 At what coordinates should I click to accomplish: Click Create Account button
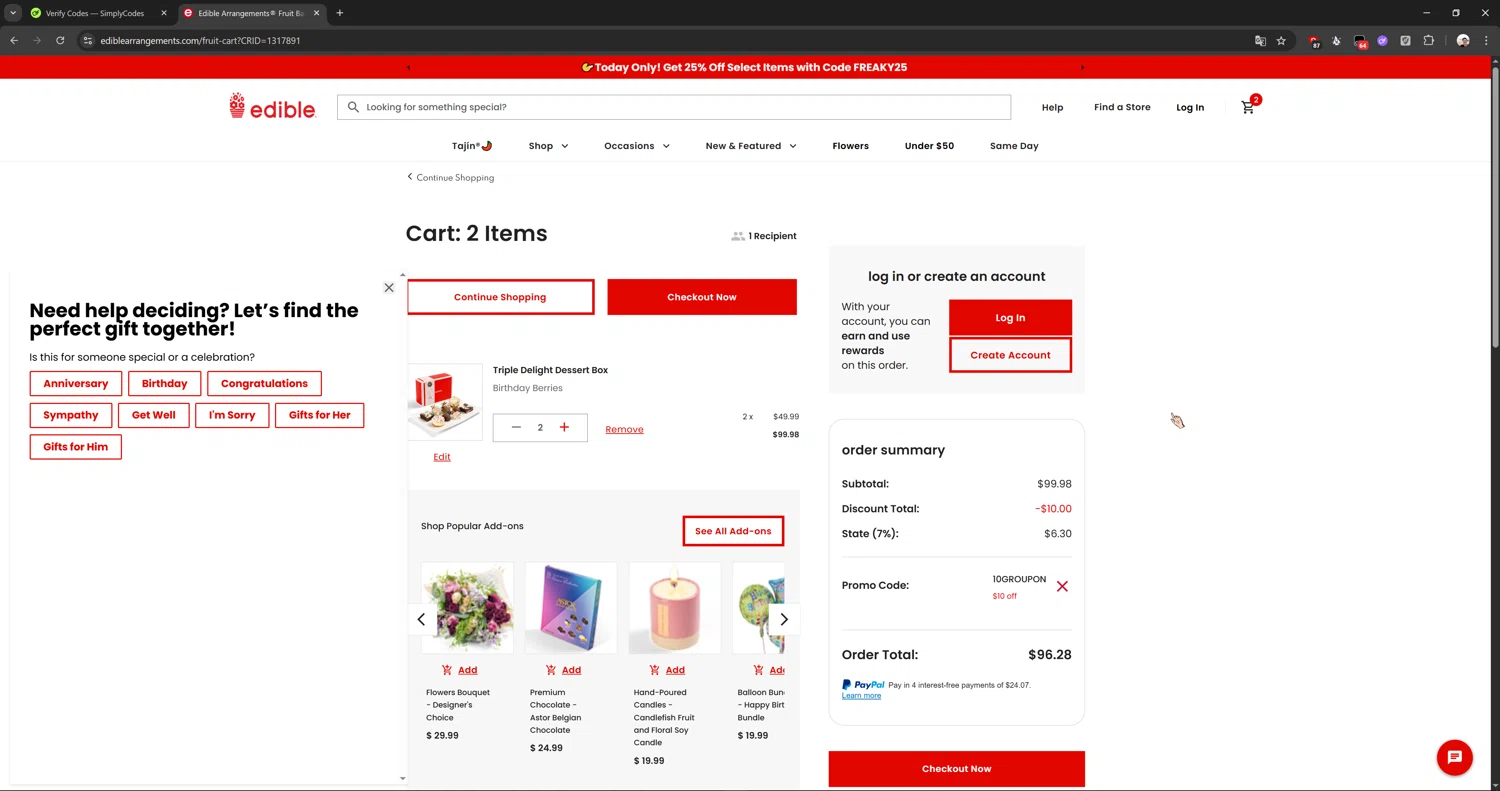pos(1010,355)
